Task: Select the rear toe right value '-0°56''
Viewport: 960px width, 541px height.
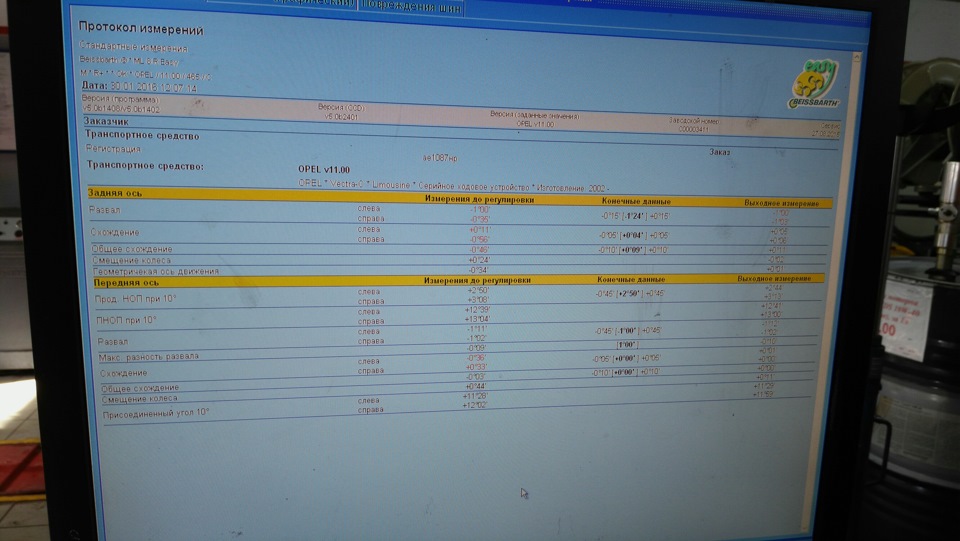Action: (479, 239)
